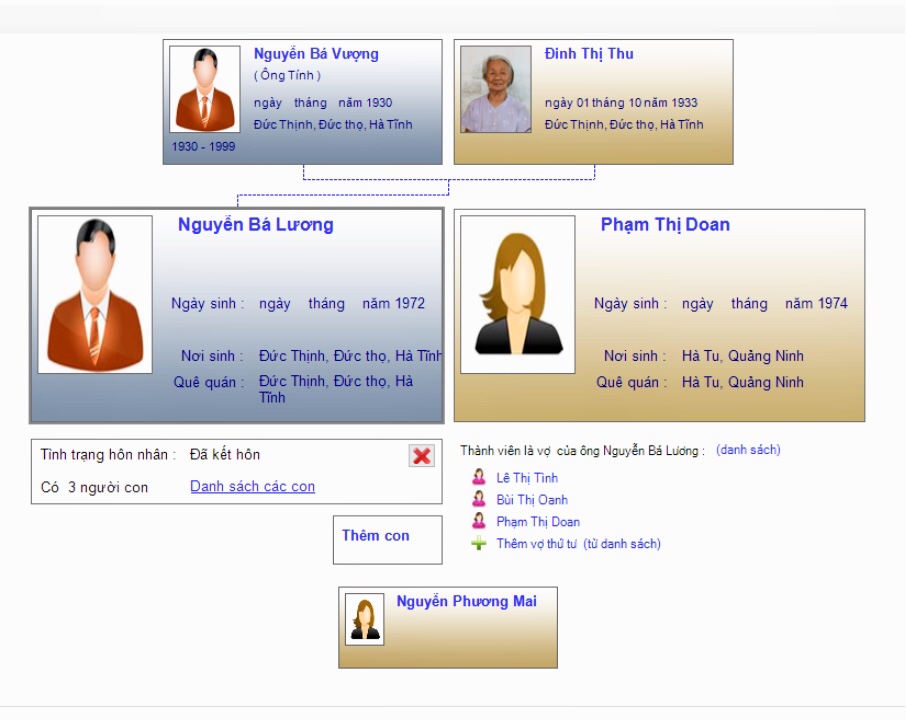Select wife Lê Thị Tình link

[527, 478]
